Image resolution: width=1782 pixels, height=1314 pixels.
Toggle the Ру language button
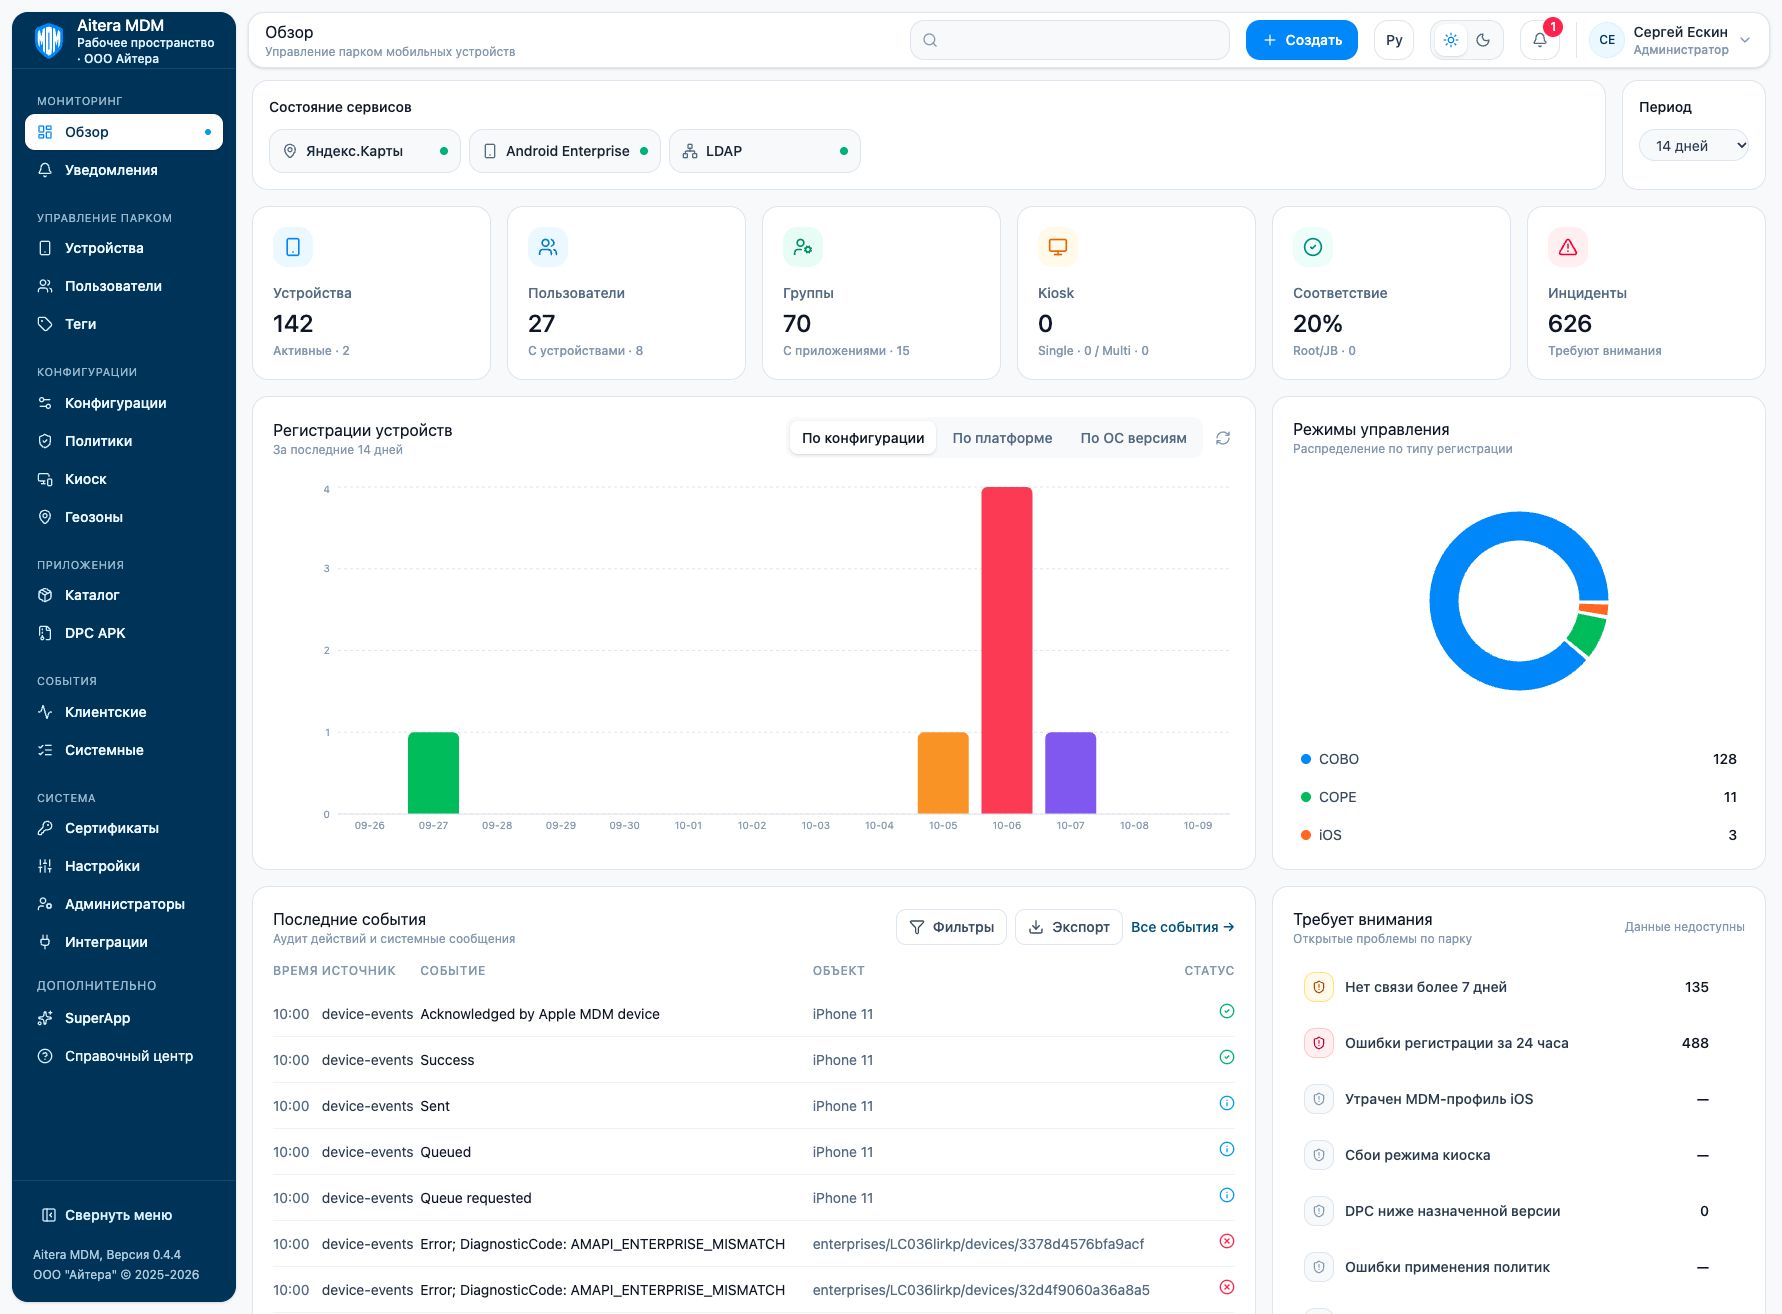coord(1394,40)
